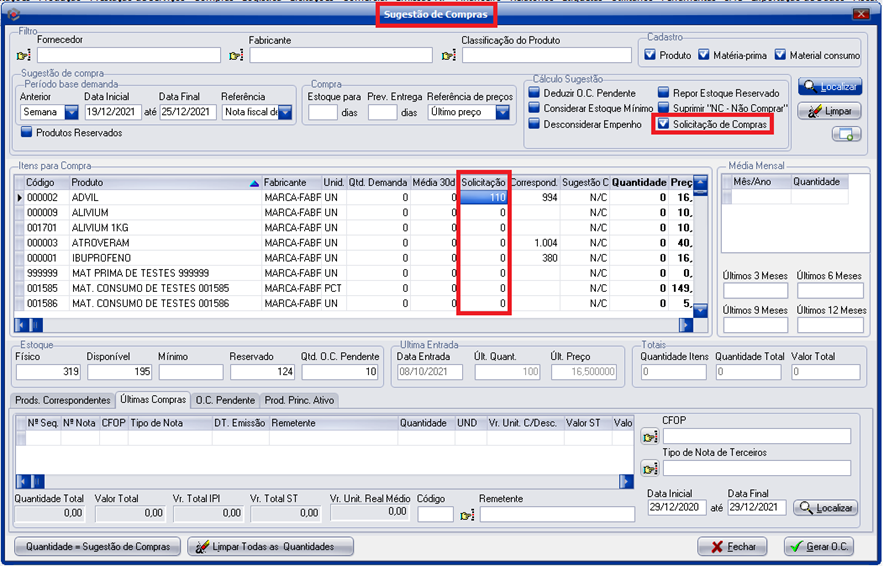Open the Fornecedor lookup icon
884x566 pixels.
pos(24,55)
